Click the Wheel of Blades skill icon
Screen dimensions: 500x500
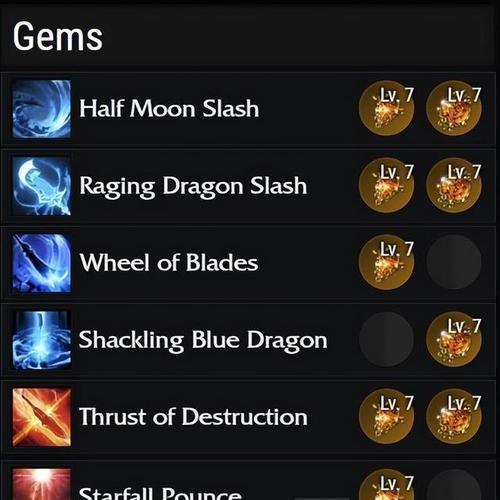[x=42, y=263]
